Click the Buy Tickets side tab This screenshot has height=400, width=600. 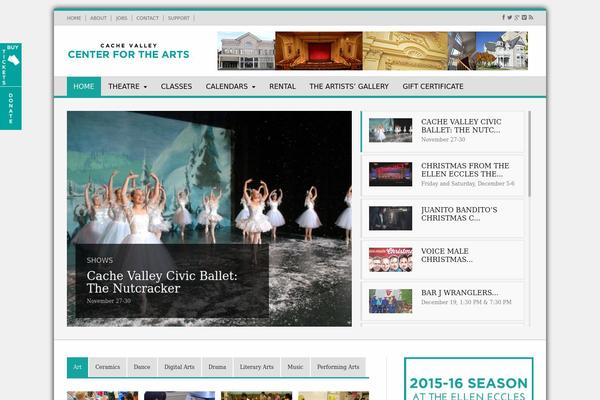click(x=11, y=65)
